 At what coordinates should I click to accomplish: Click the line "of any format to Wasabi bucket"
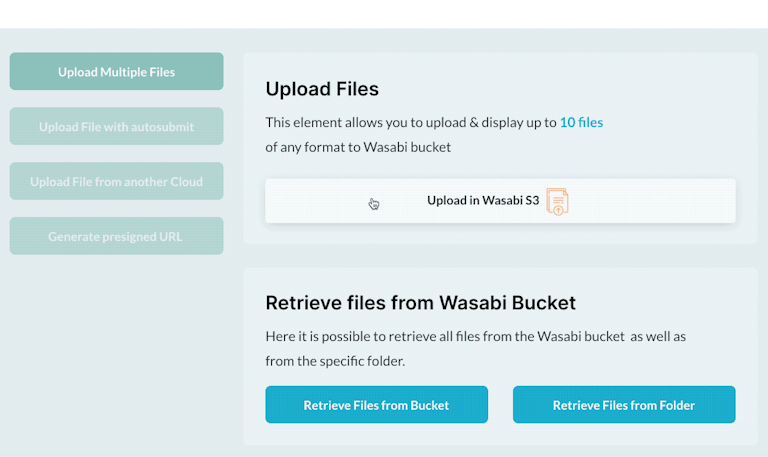pos(358,147)
